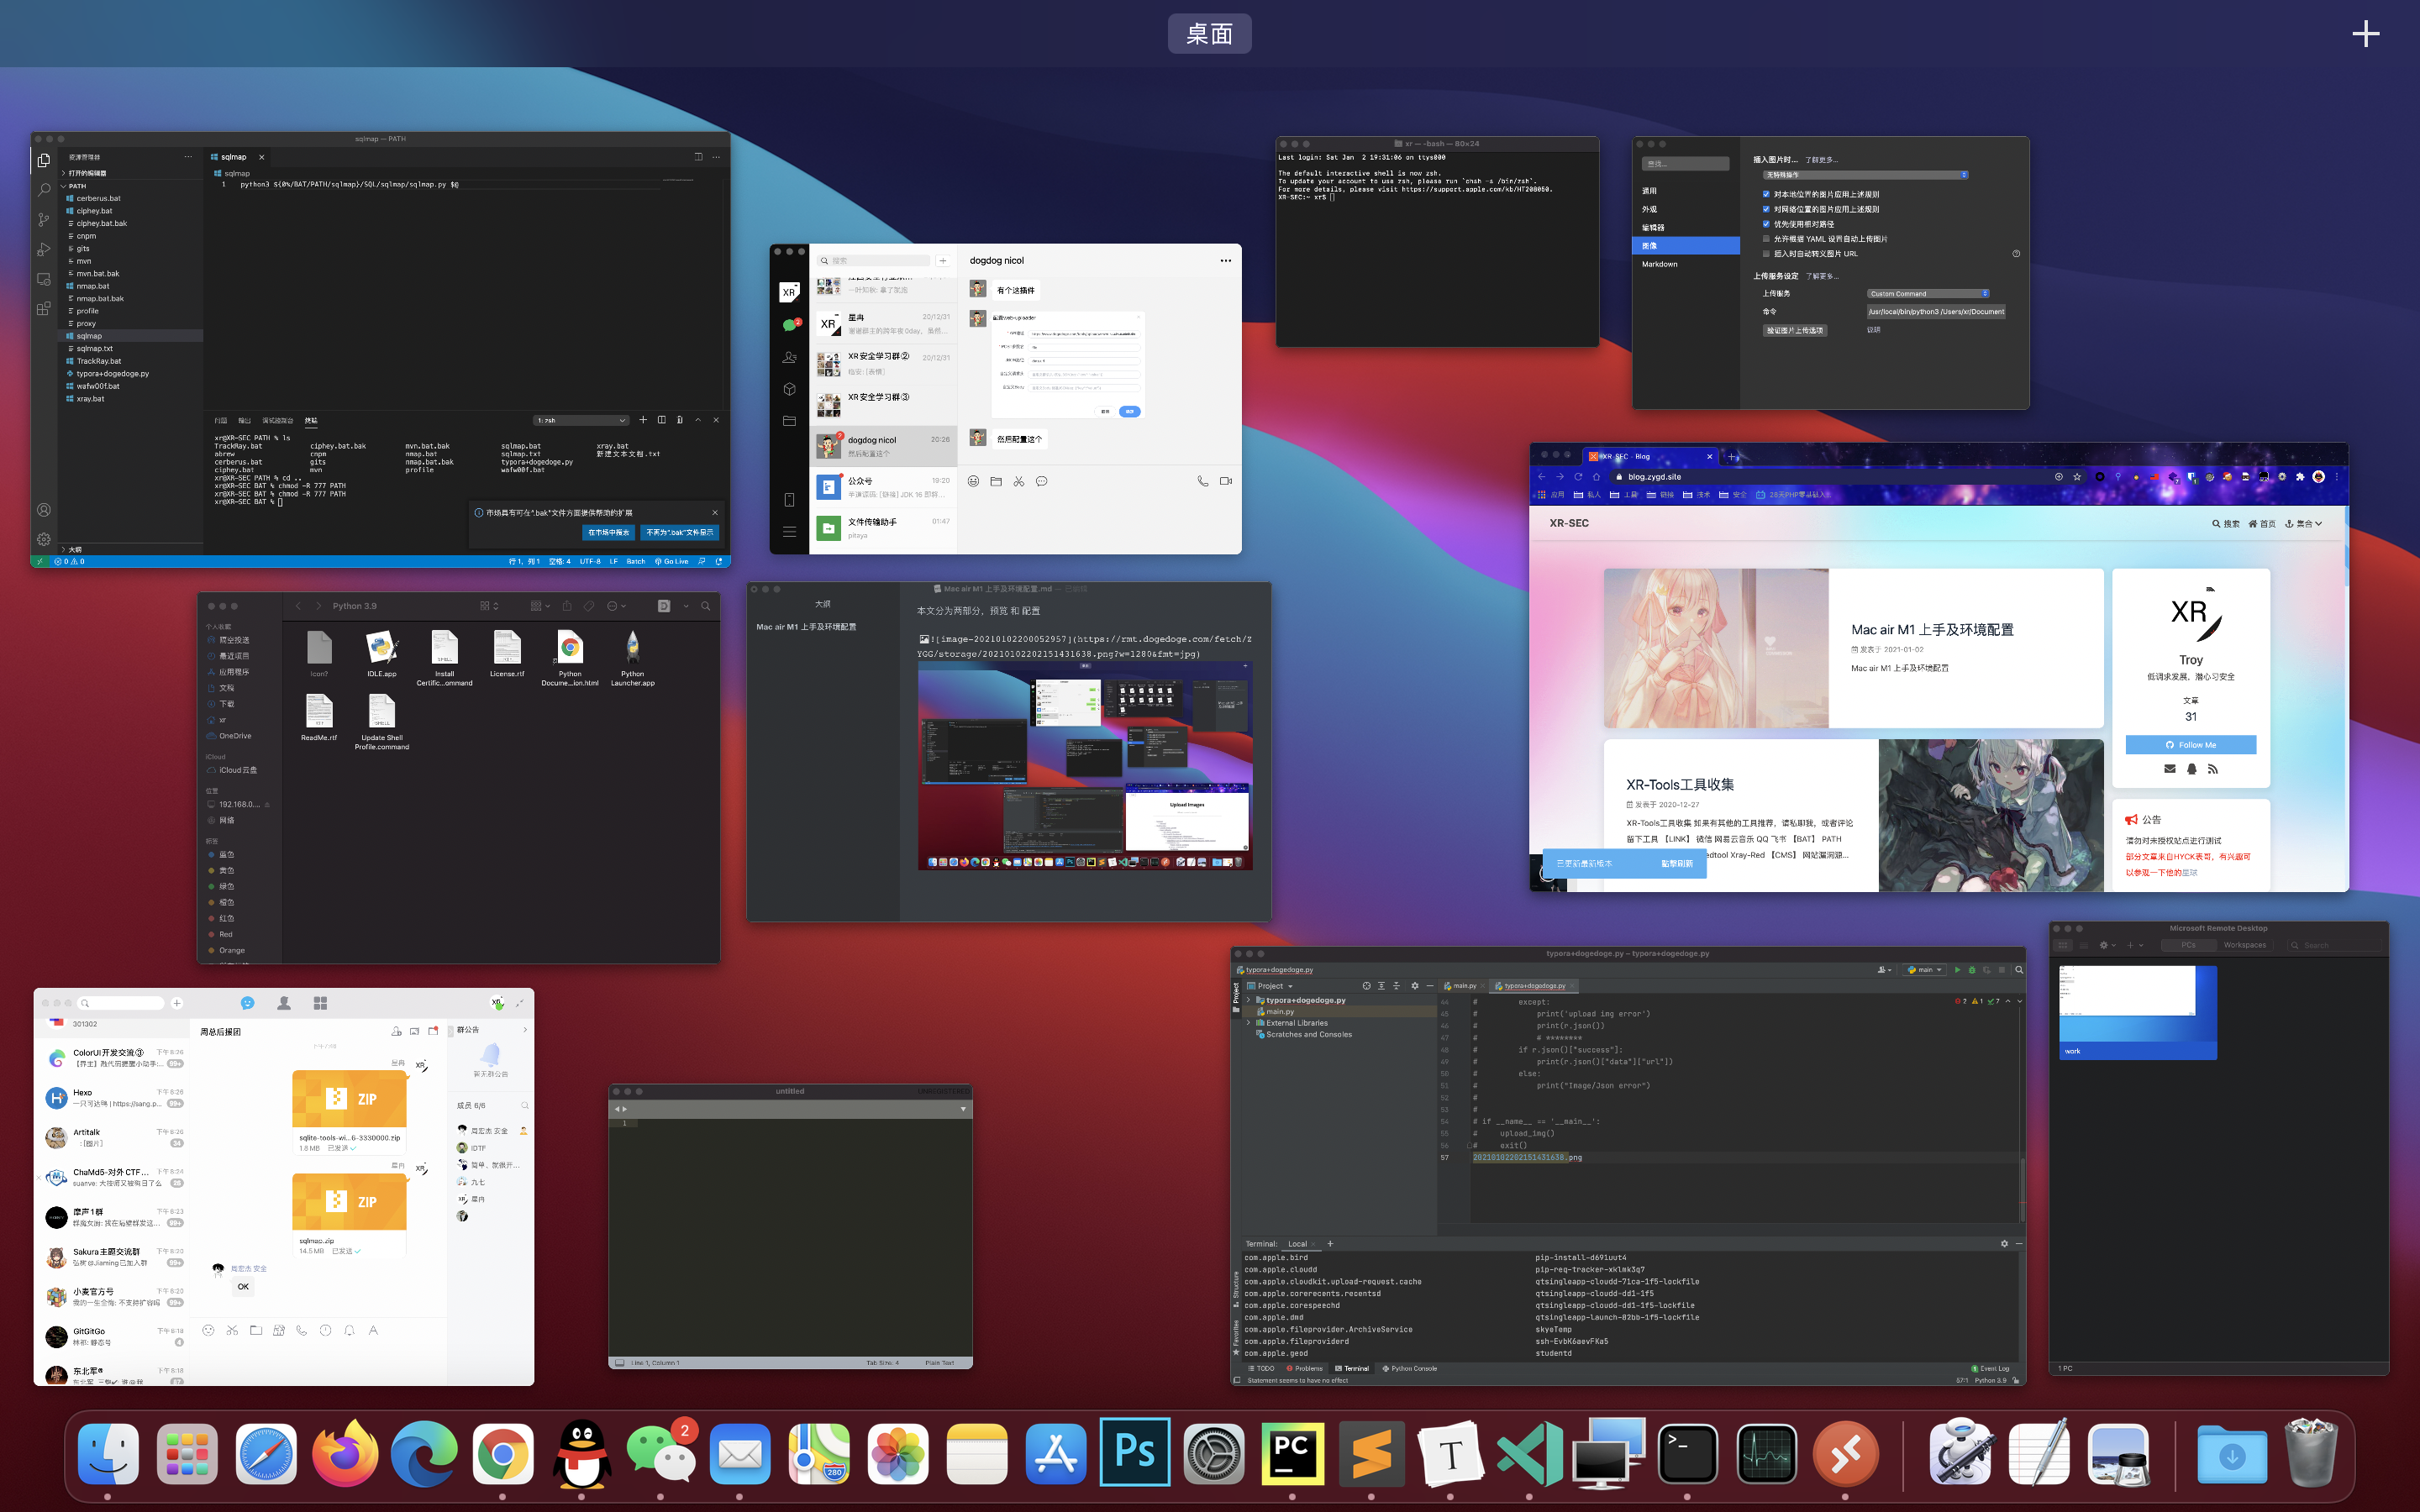Uncheck 优先使用相对路径 checkbox
The width and height of the screenshot is (2420, 1512).
tap(1766, 224)
